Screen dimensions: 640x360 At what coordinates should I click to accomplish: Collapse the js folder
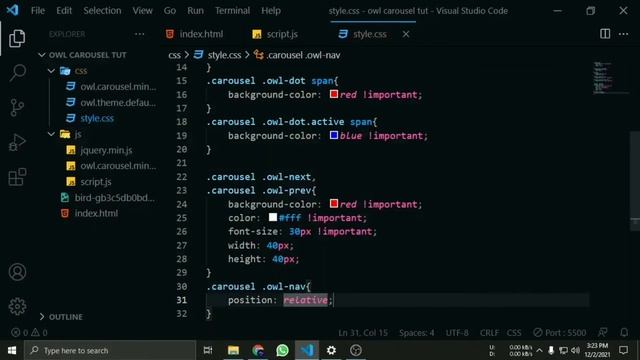[51, 134]
